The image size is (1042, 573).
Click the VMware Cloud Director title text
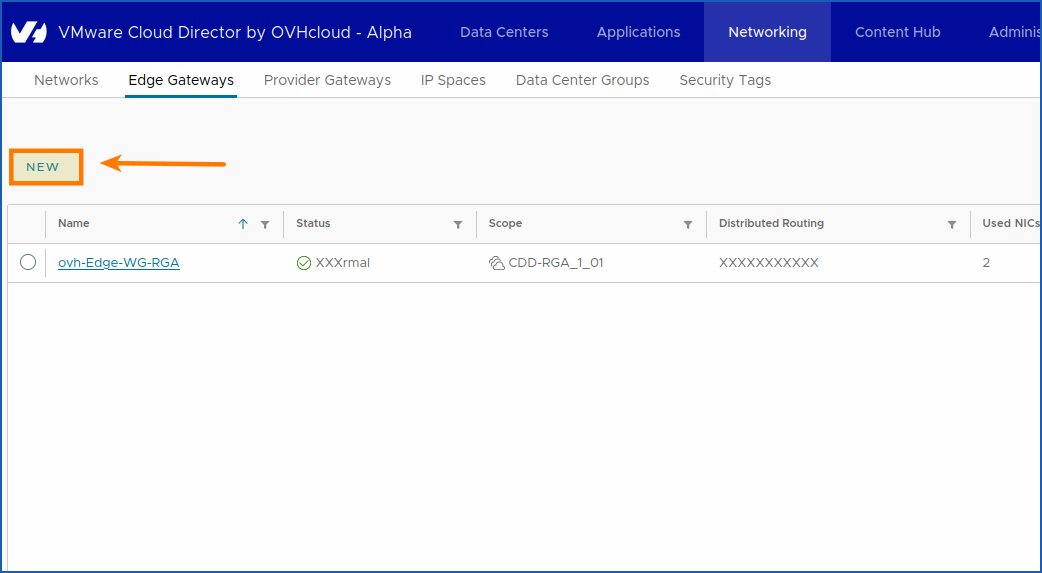pos(235,32)
